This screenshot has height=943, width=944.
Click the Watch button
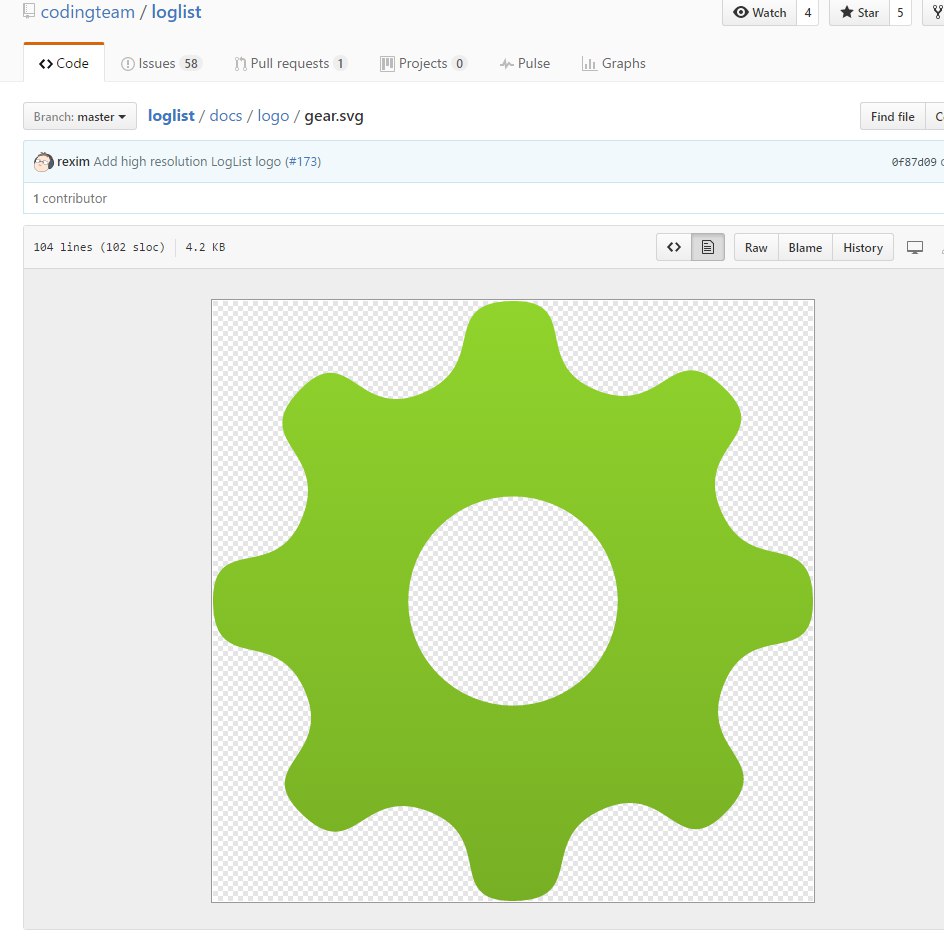[x=759, y=13]
